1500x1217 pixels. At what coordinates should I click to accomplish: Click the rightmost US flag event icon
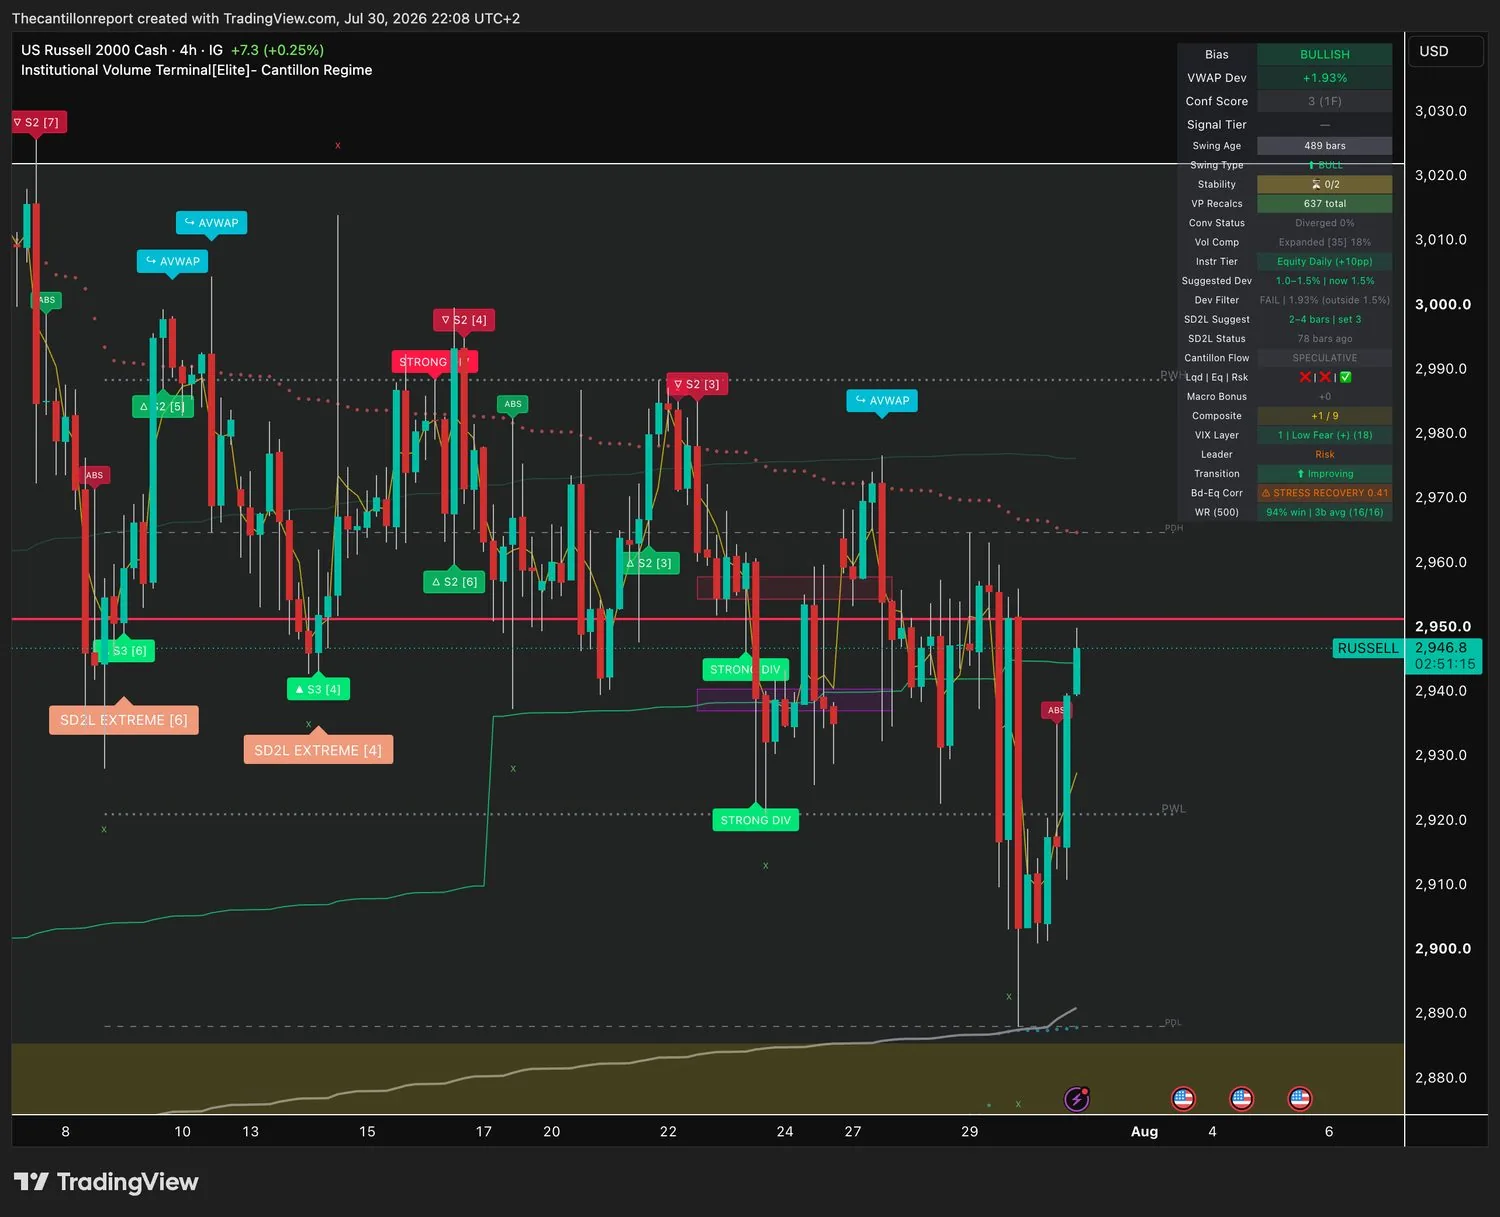(x=1300, y=1099)
